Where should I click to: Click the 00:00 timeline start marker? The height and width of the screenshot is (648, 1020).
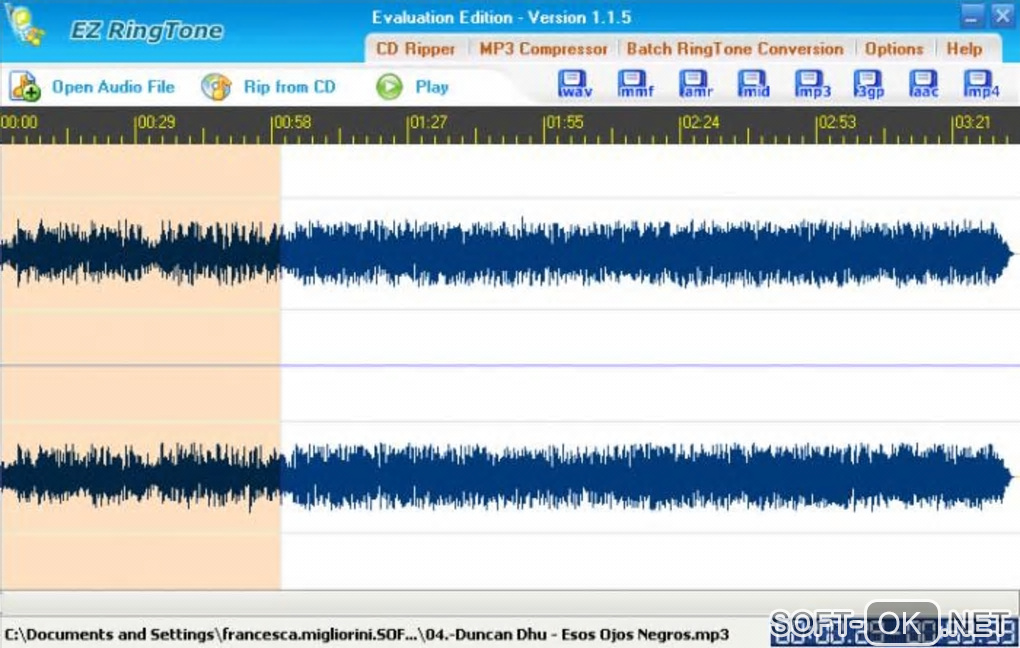(19, 122)
